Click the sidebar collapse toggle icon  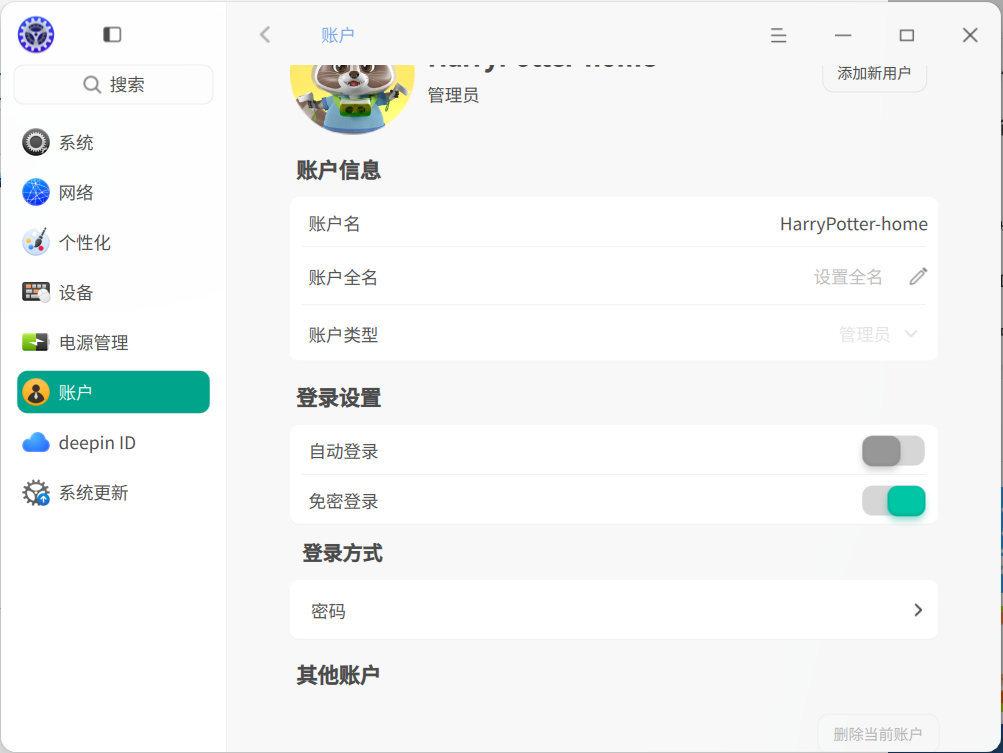pyautogui.click(x=112, y=35)
